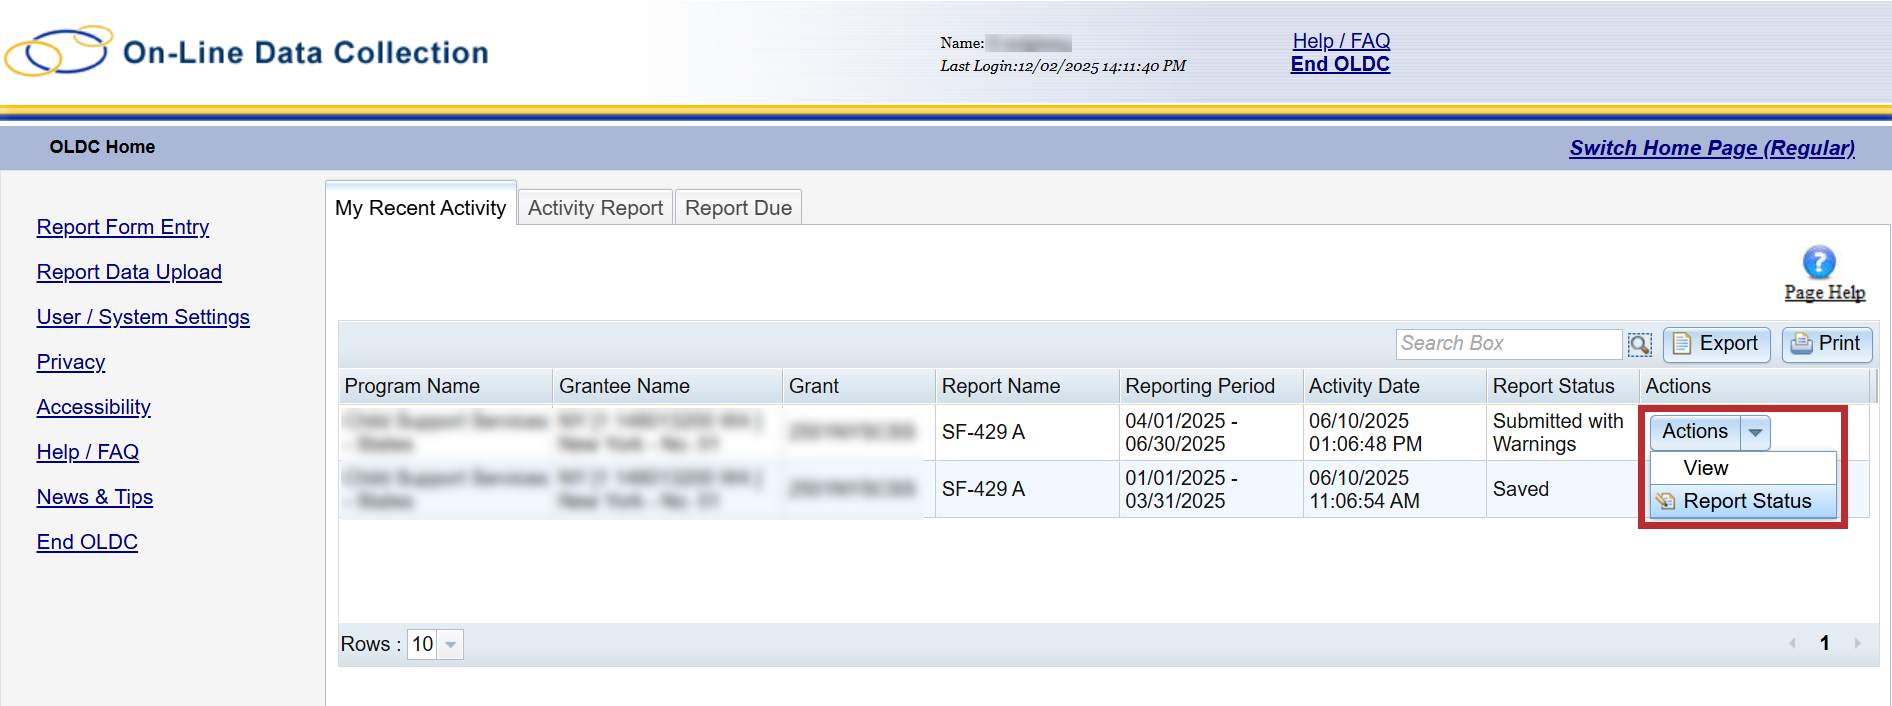Switch to the Activity Report tab
This screenshot has width=1892, height=706.
coord(595,208)
